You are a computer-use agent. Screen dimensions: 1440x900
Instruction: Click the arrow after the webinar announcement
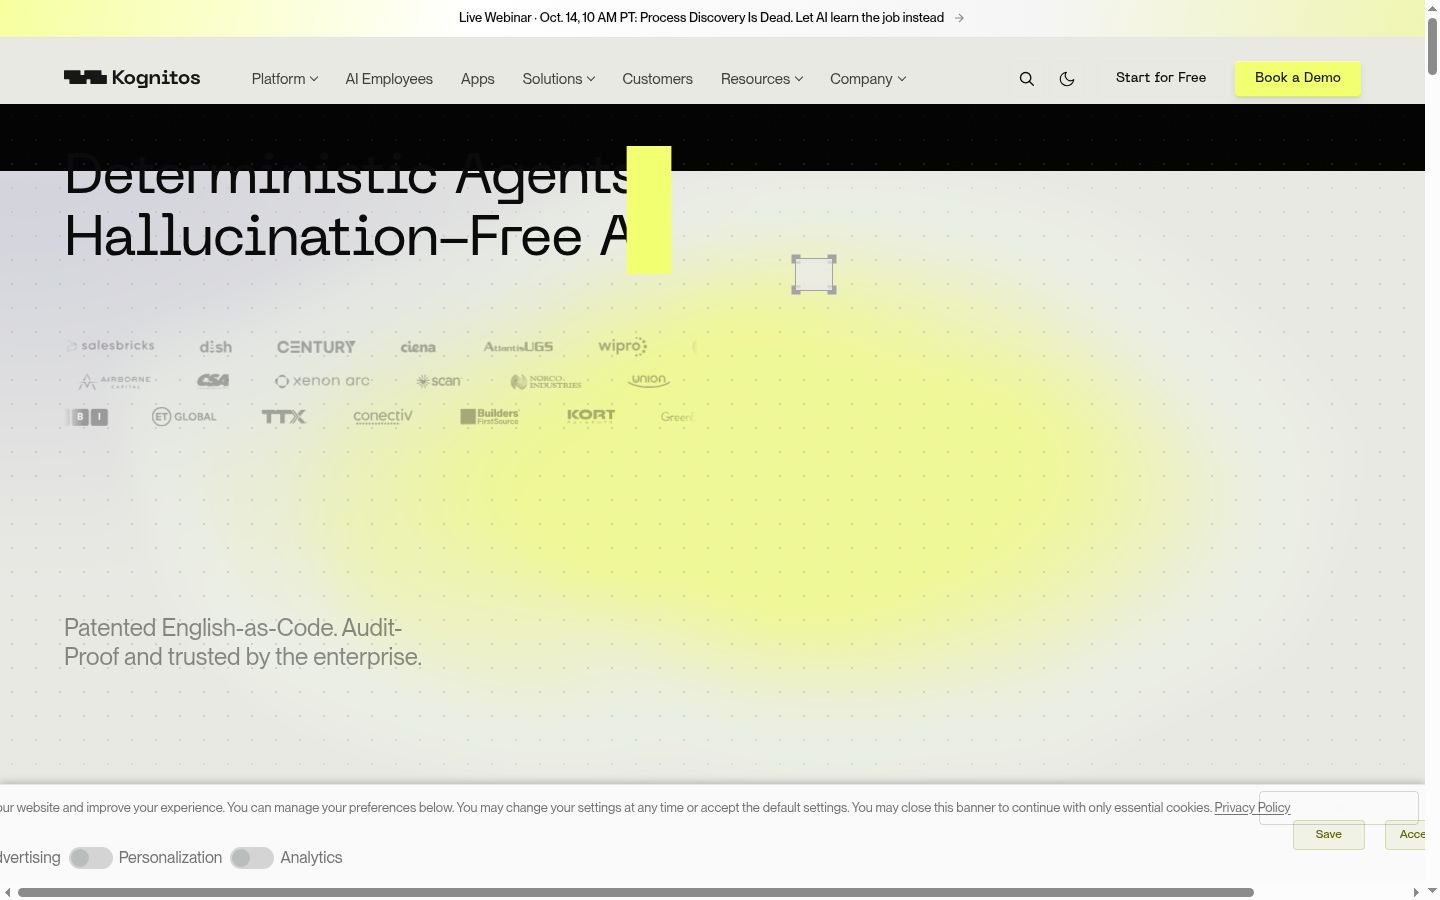click(x=959, y=18)
